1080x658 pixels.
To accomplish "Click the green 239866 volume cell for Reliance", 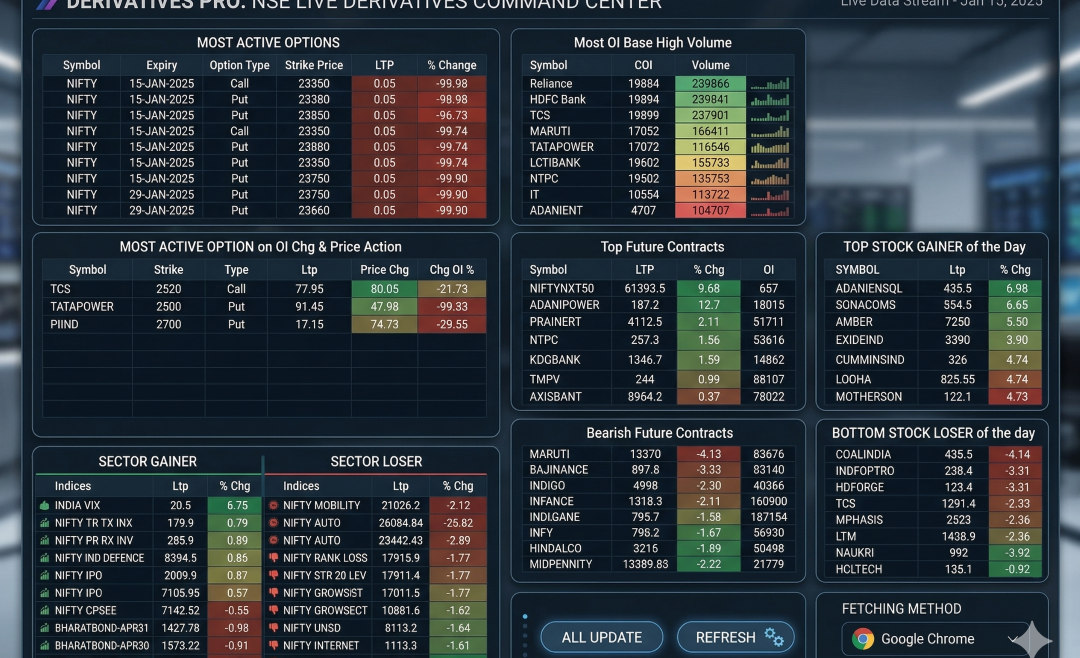I will (710, 84).
